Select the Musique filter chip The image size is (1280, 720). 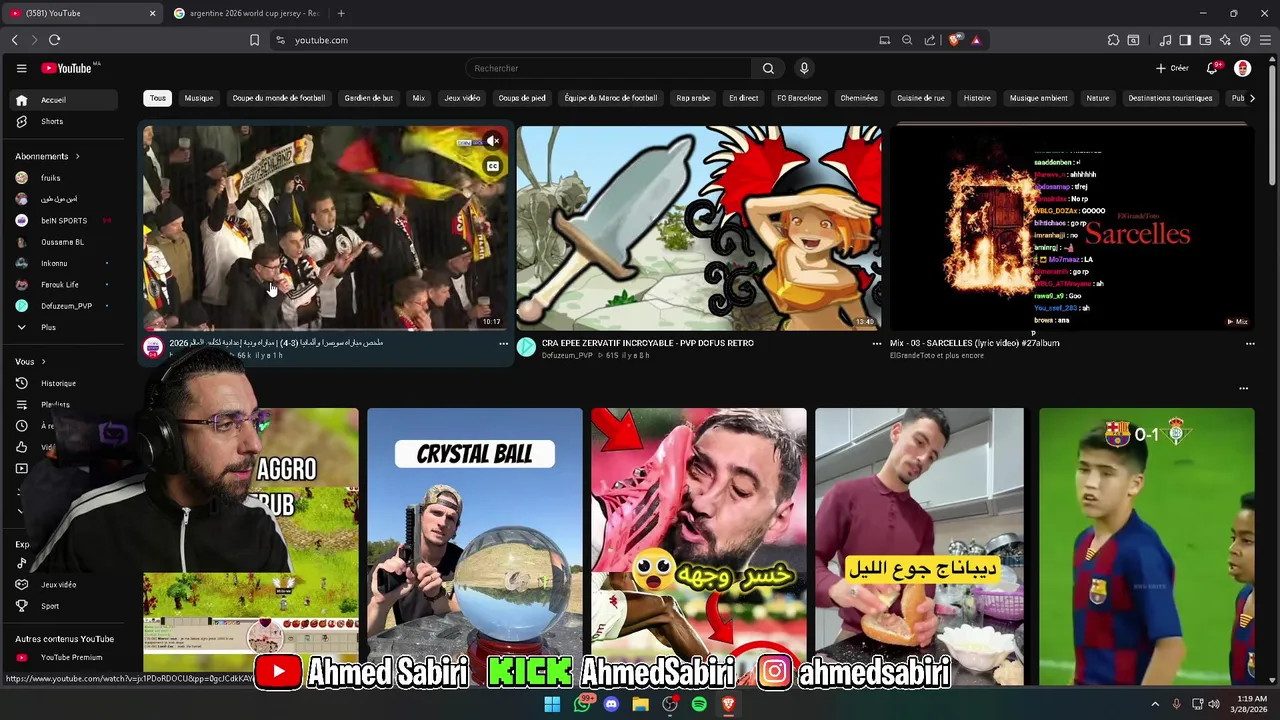point(199,98)
